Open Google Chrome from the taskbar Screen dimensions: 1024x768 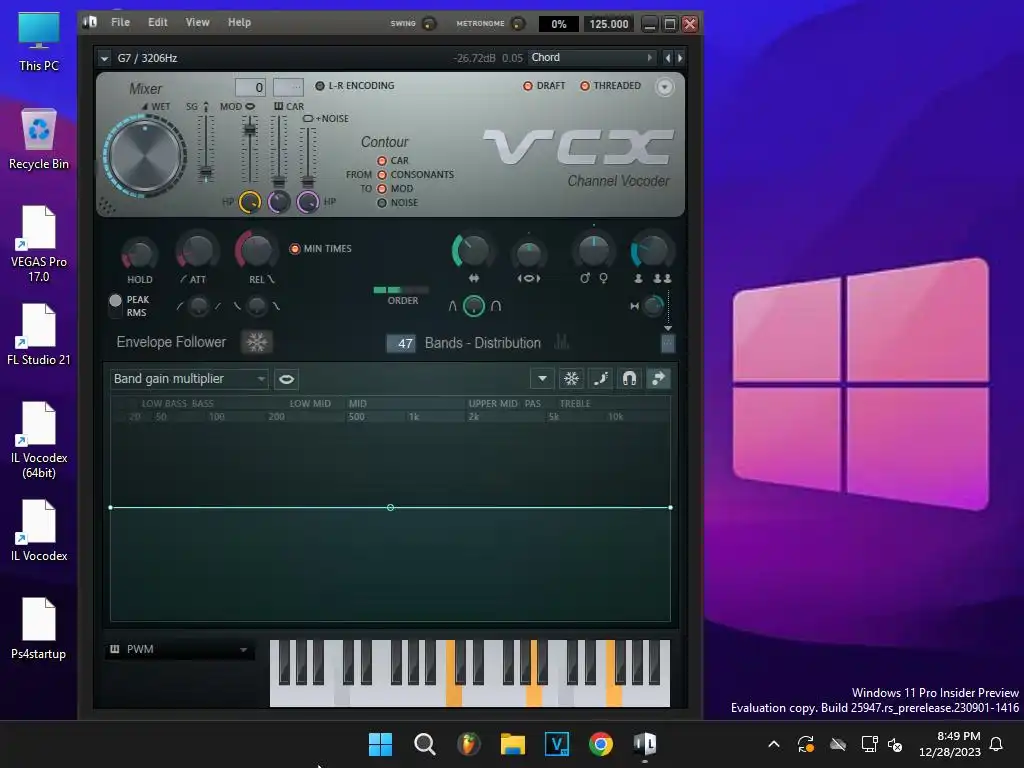[x=601, y=744]
